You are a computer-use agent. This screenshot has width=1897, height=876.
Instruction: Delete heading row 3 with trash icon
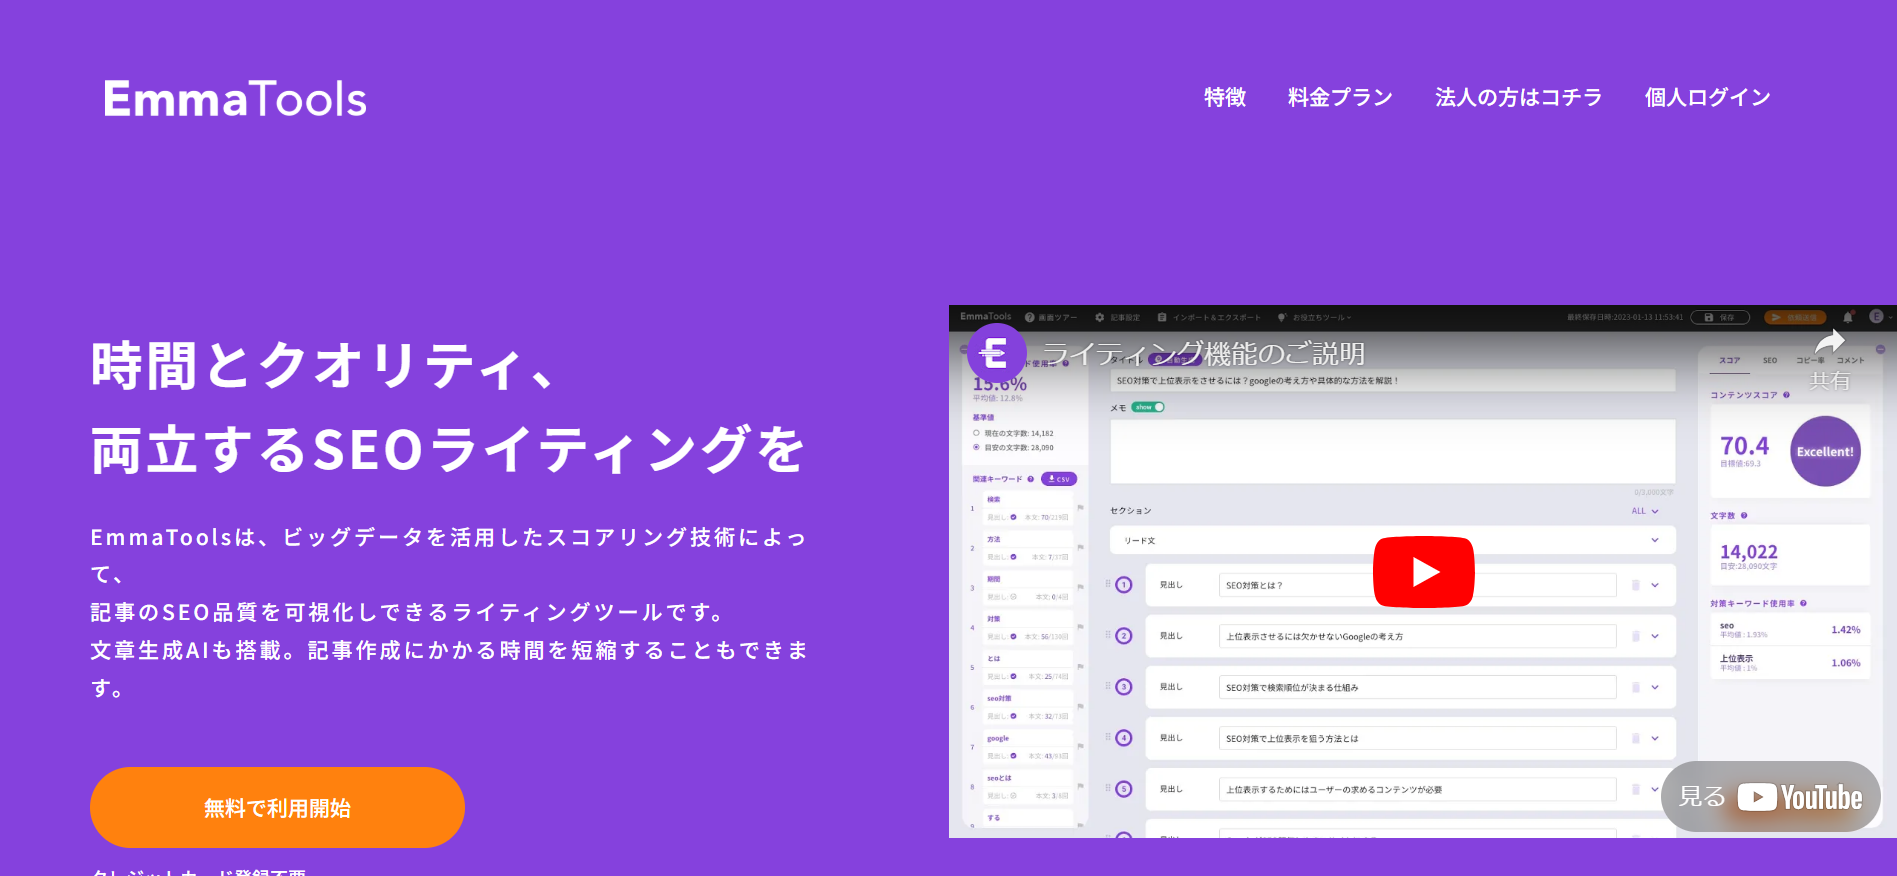tap(1636, 687)
